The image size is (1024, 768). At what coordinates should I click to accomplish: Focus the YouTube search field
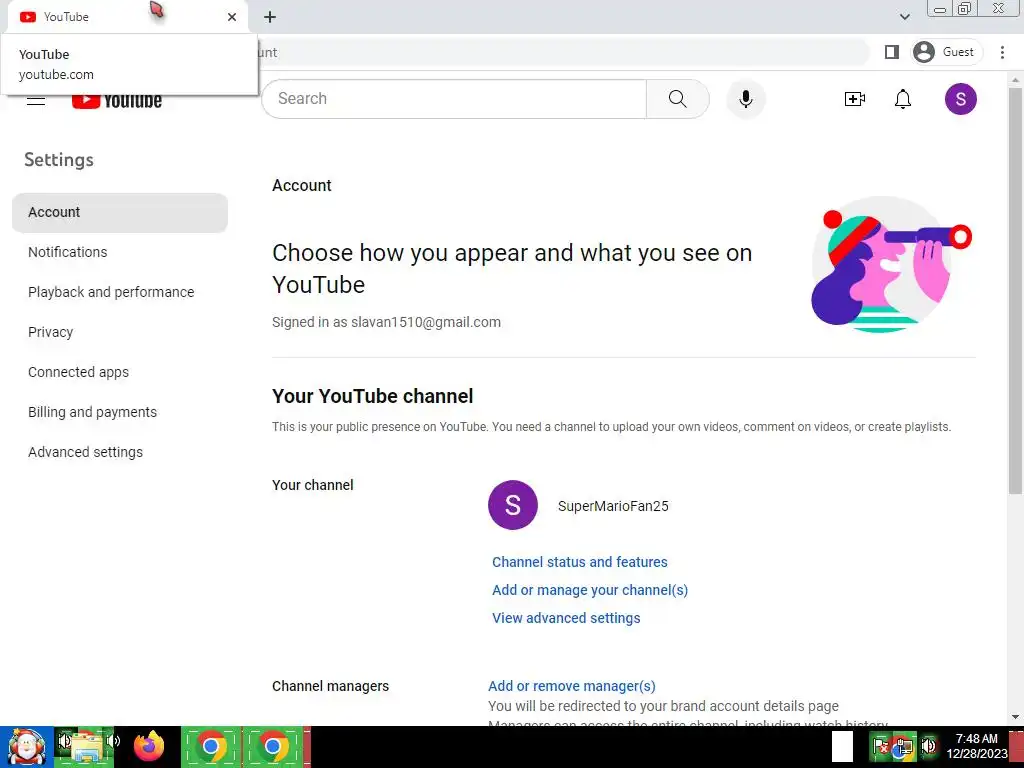click(x=454, y=99)
